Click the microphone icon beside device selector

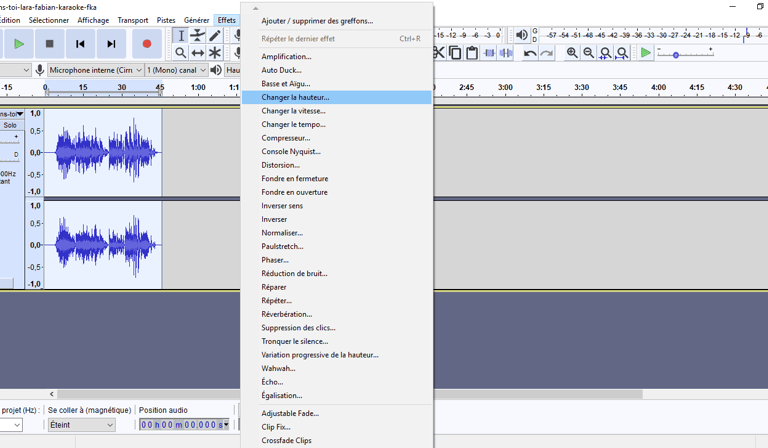tap(40, 70)
